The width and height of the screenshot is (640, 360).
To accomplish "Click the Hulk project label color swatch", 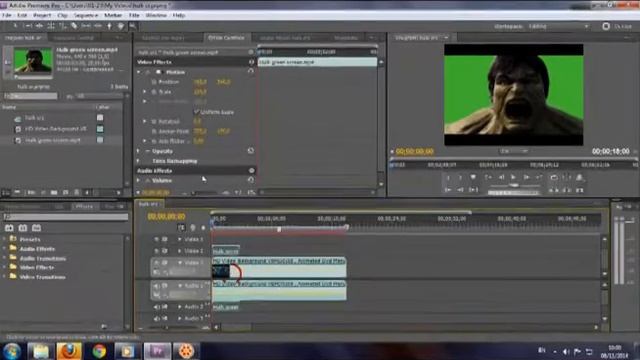I will [100, 118].
